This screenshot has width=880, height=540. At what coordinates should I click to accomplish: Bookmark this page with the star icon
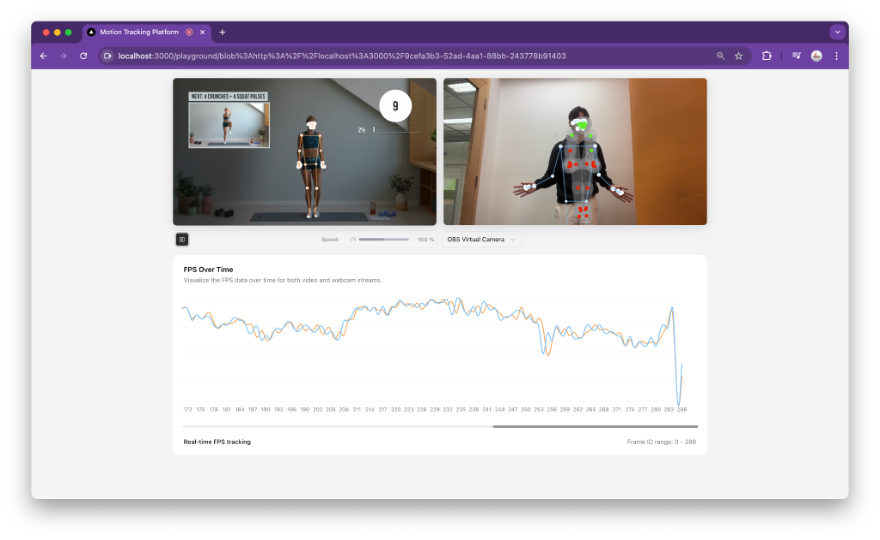click(x=739, y=56)
